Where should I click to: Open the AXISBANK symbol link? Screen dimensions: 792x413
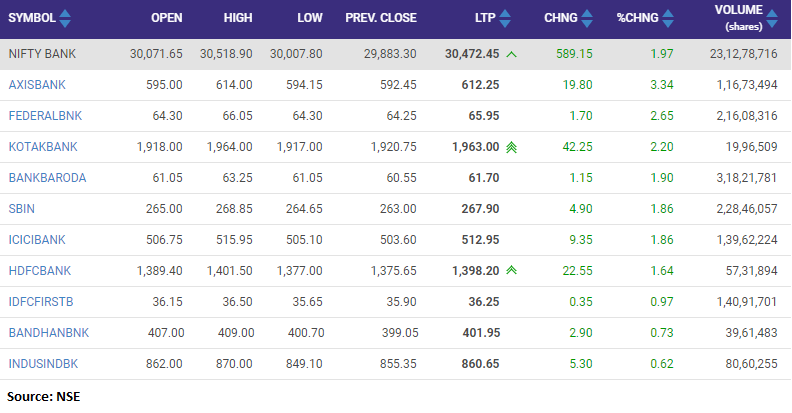(37, 85)
